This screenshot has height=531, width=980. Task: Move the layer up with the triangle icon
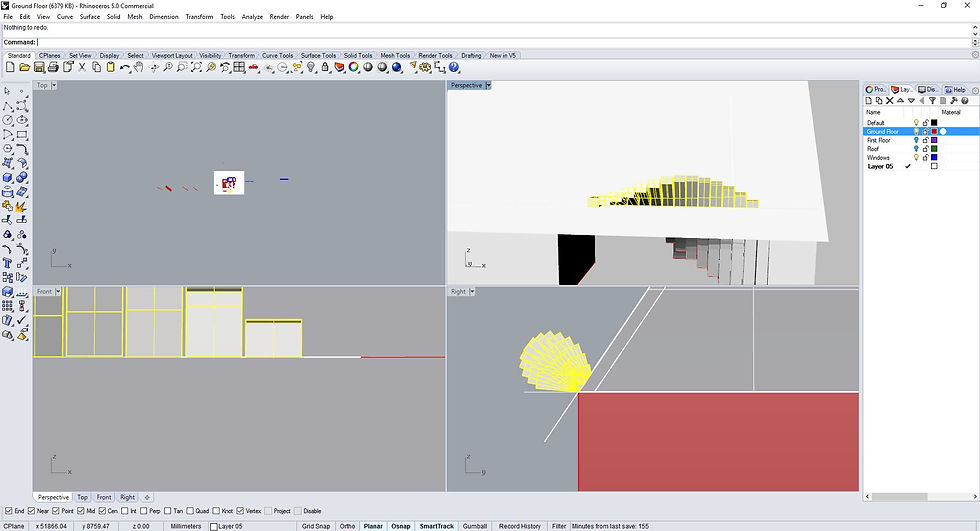[x=901, y=101]
